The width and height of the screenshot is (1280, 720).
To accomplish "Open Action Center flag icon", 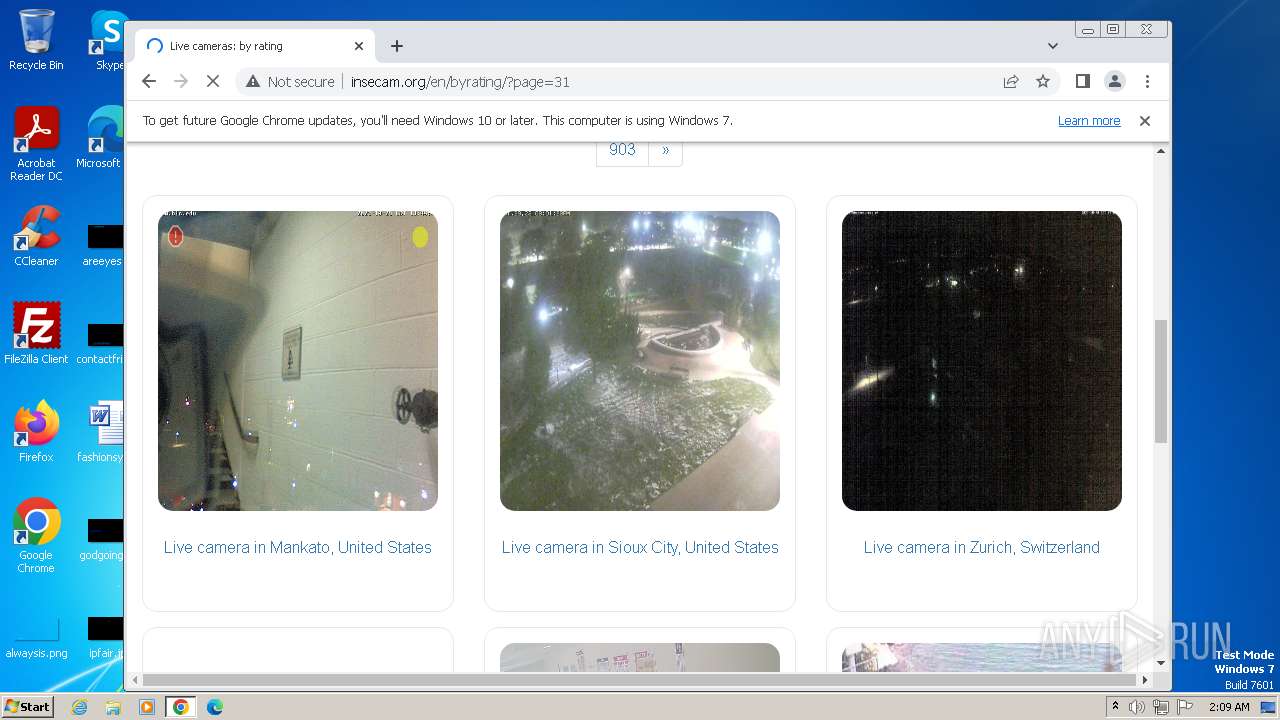I will pos(1183,707).
